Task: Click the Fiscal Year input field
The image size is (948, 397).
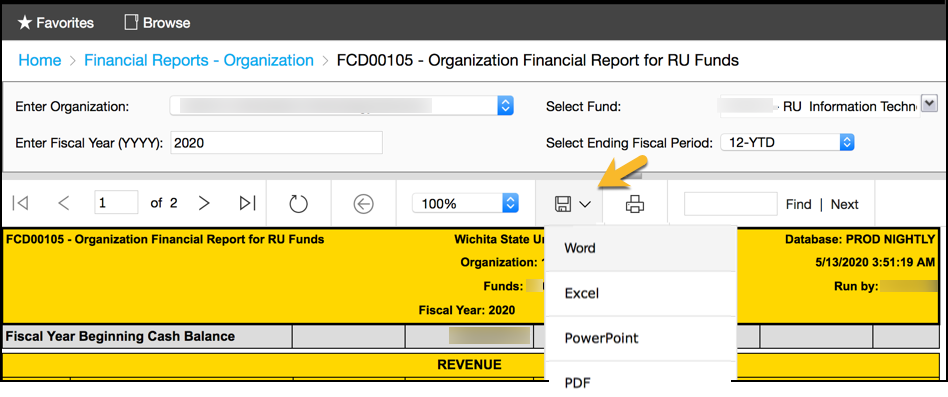Action: (x=276, y=143)
